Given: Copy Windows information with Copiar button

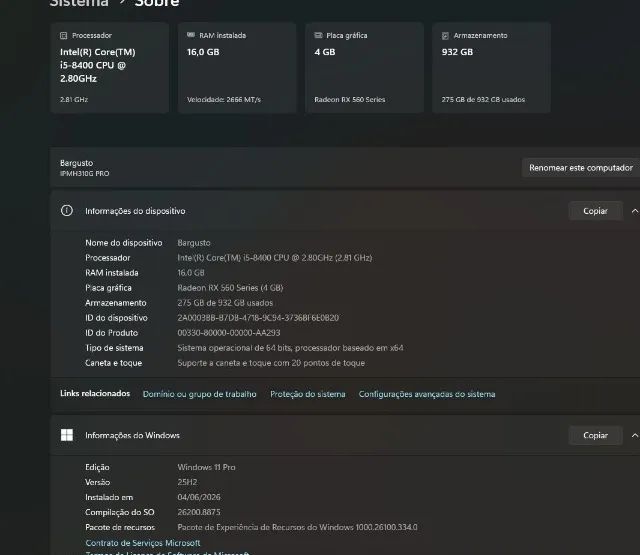Looking at the screenshot, I should [596, 435].
